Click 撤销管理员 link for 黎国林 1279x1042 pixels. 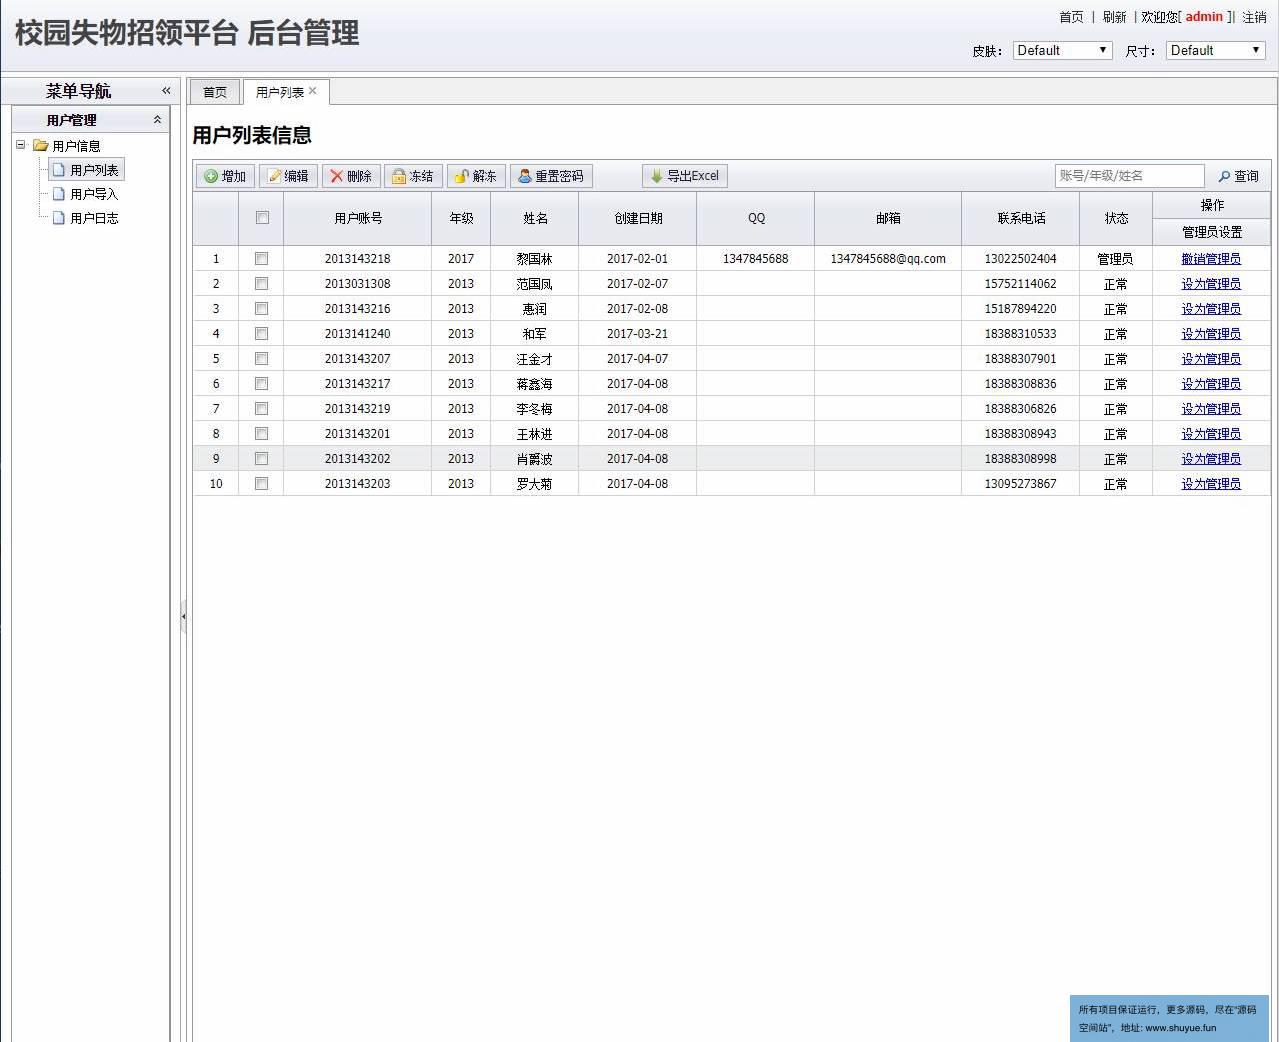1210,259
